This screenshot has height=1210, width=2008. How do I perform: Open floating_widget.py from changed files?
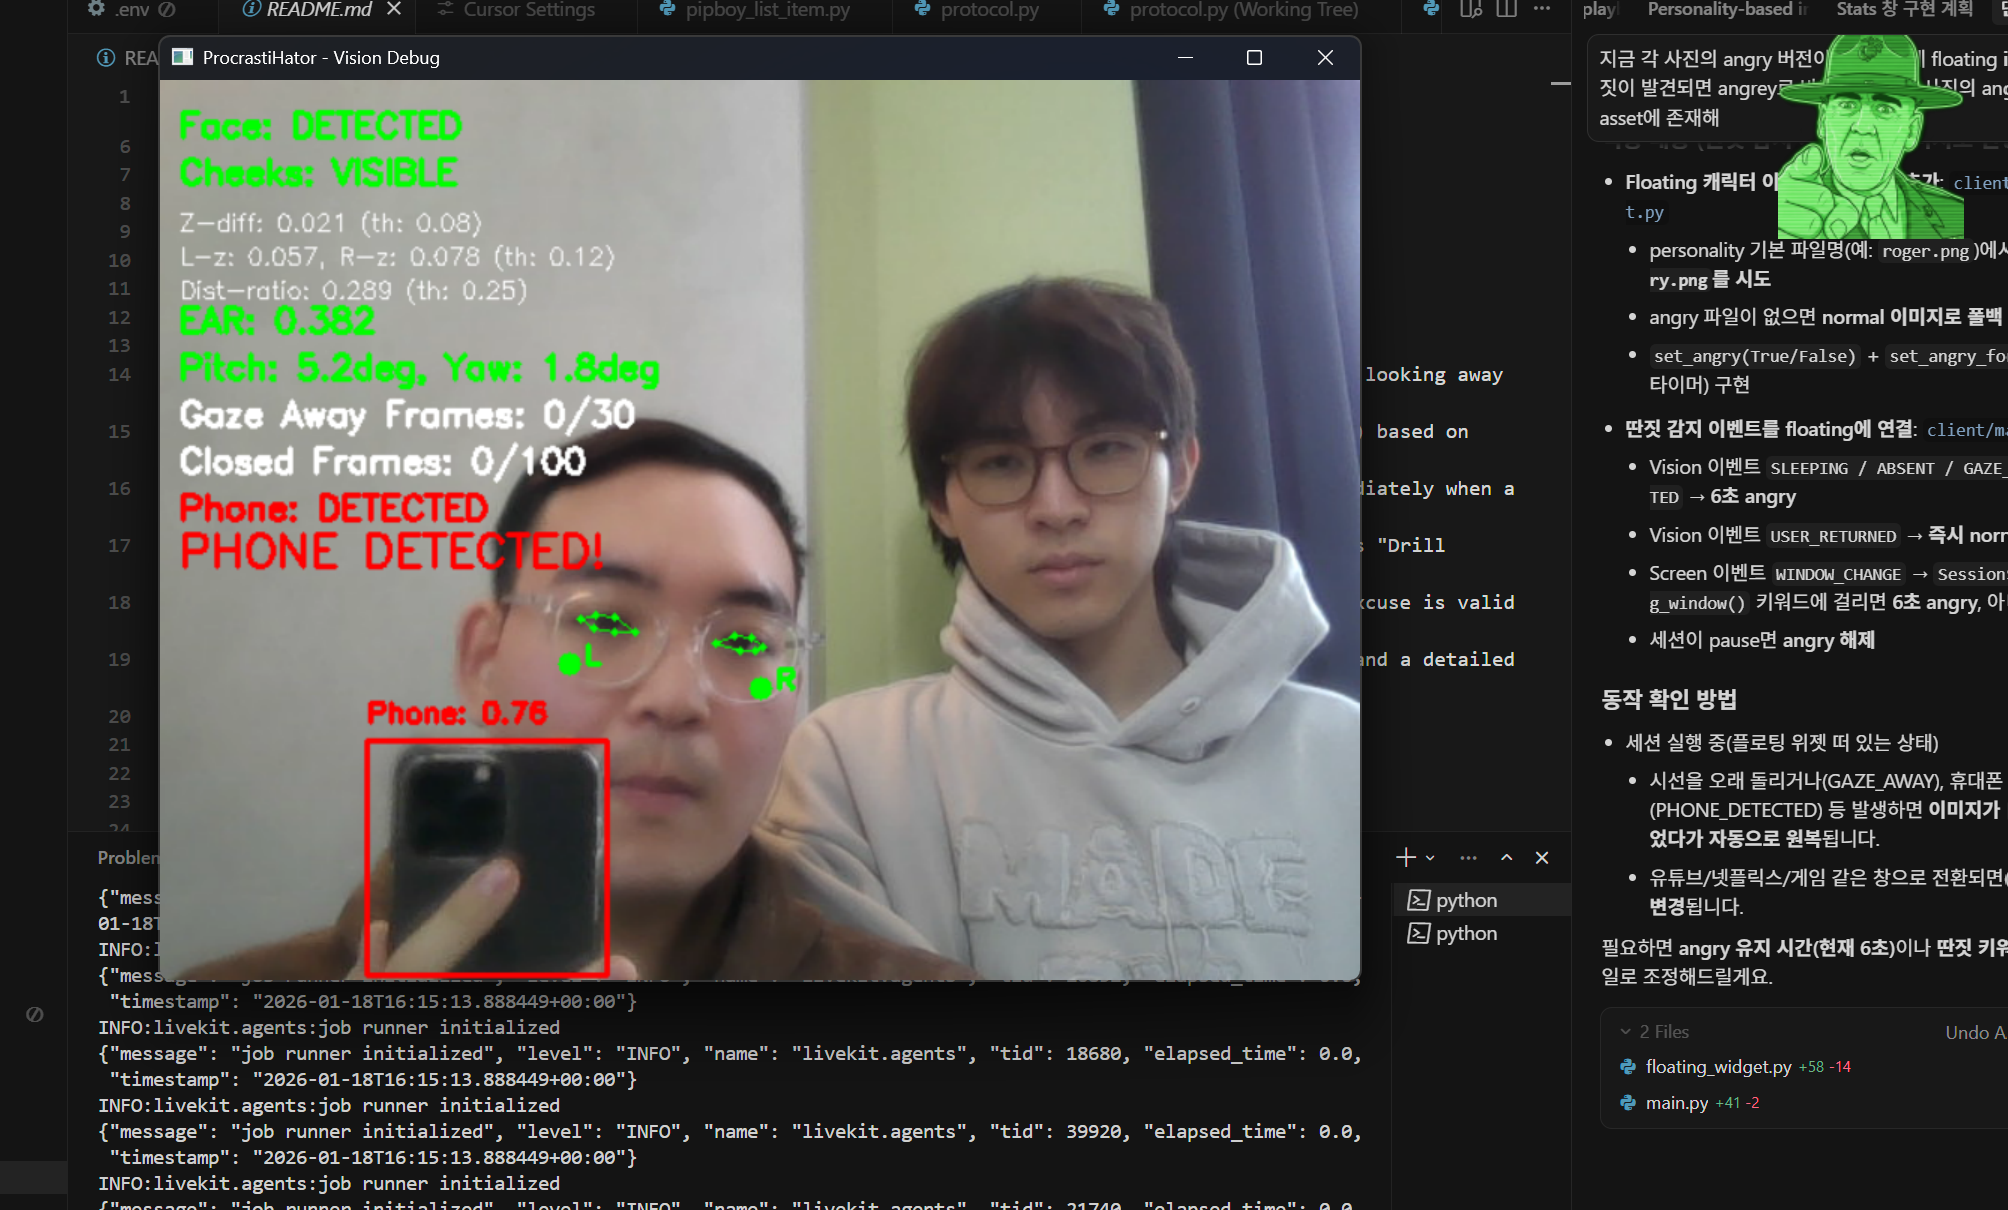tap(1717, 1067)
